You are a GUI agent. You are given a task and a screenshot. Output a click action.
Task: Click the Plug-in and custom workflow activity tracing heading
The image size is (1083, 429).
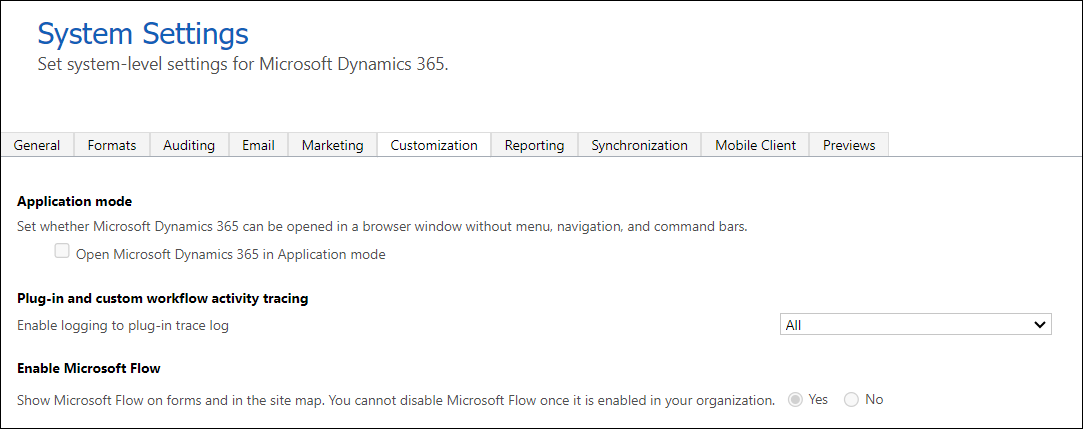pyautogui.click(x=163, y=298)
